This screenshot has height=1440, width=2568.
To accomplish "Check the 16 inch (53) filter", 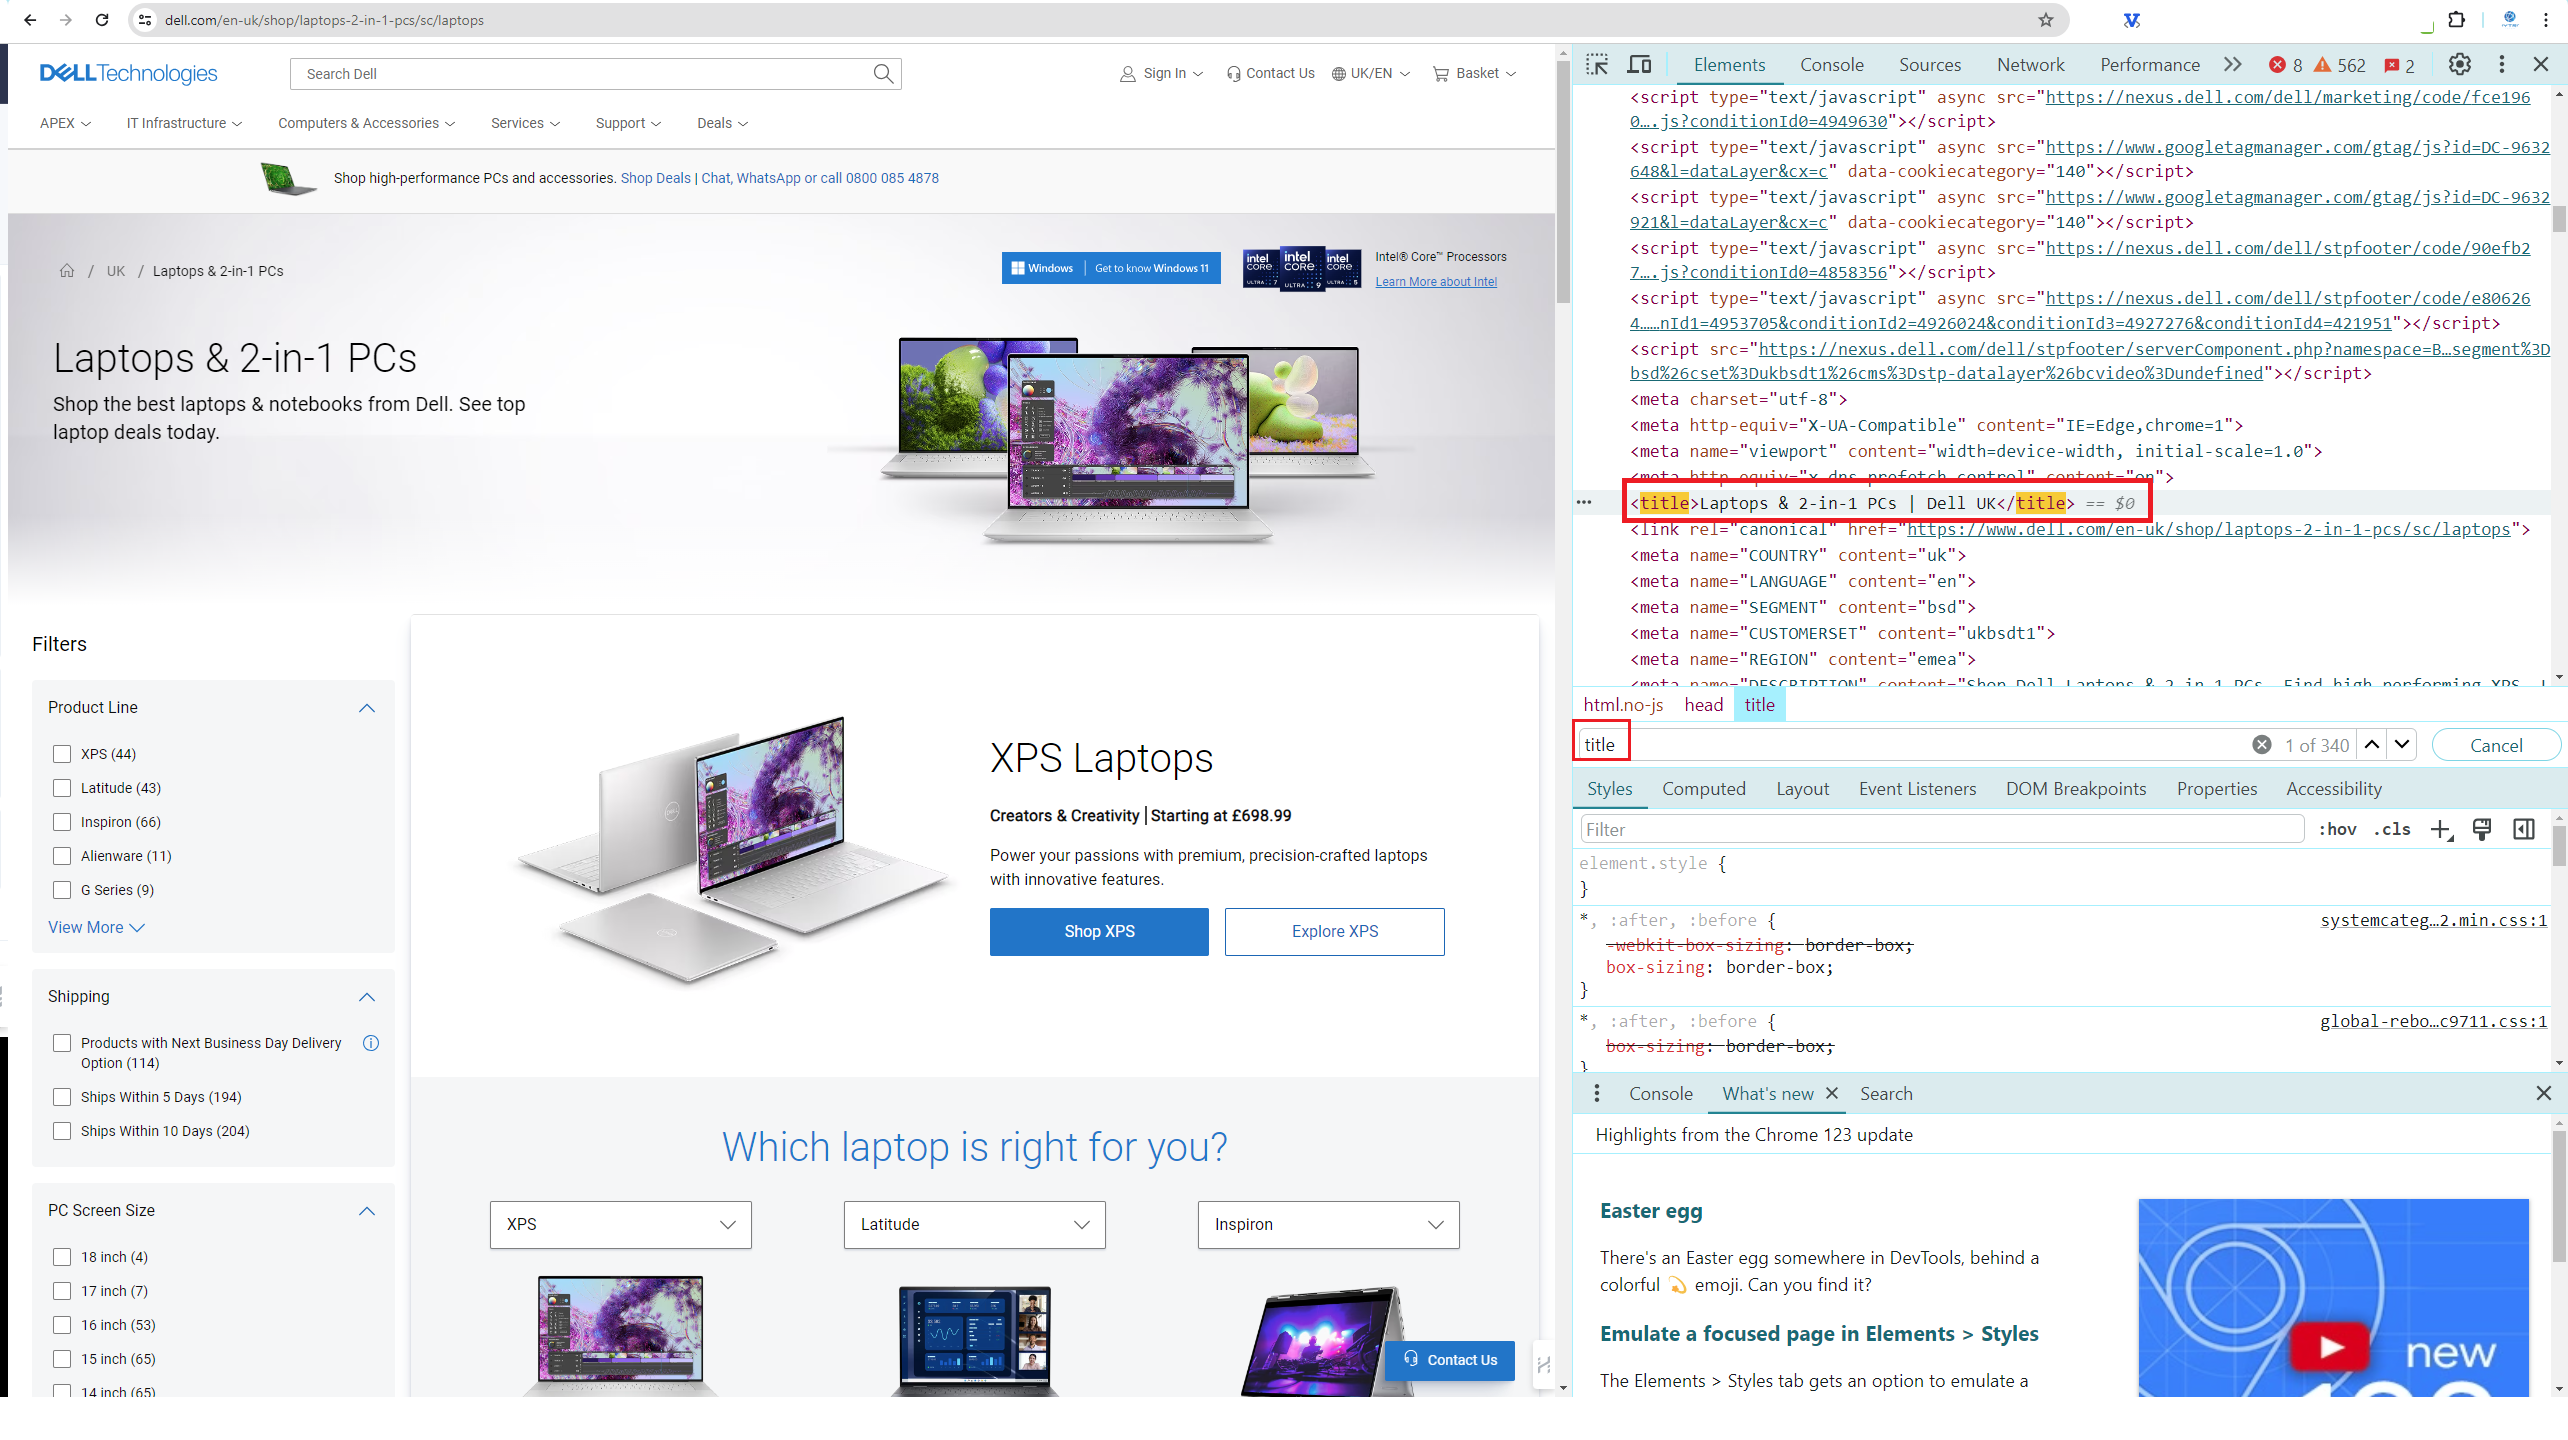I will pos(62,1325).
